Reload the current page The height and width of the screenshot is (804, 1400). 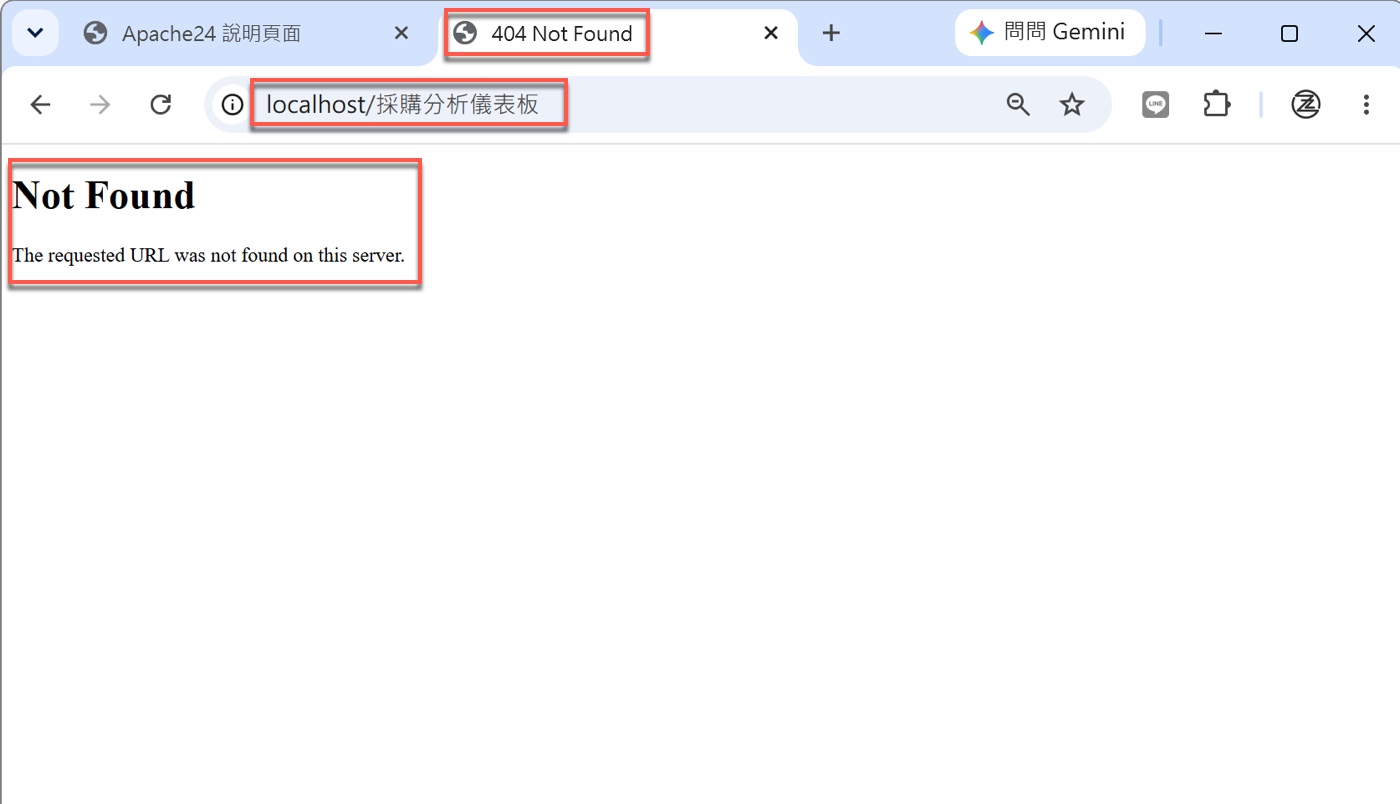(160, 104)
